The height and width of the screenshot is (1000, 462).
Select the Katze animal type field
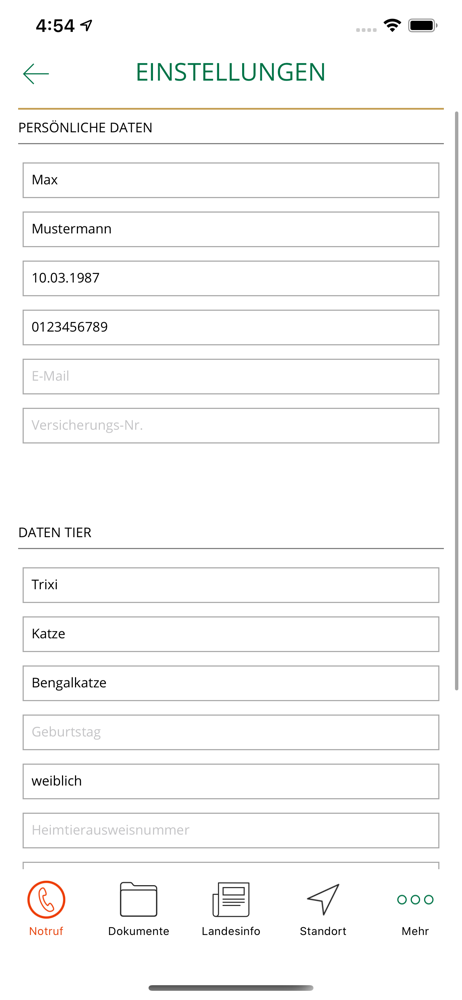click(231, 634)
